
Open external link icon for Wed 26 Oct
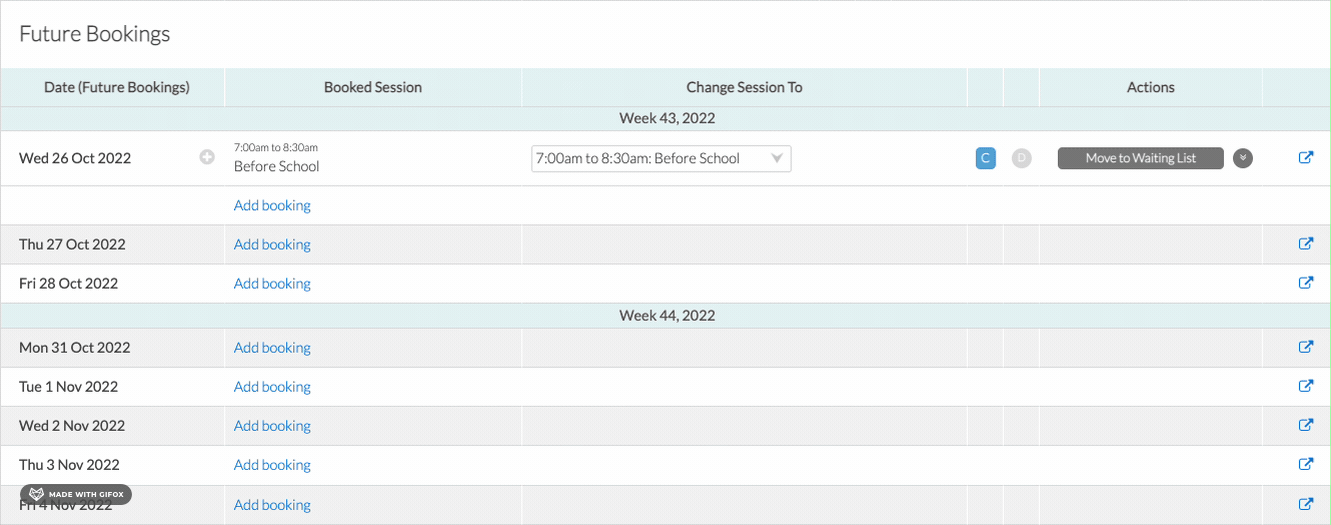click(1305, 158)
